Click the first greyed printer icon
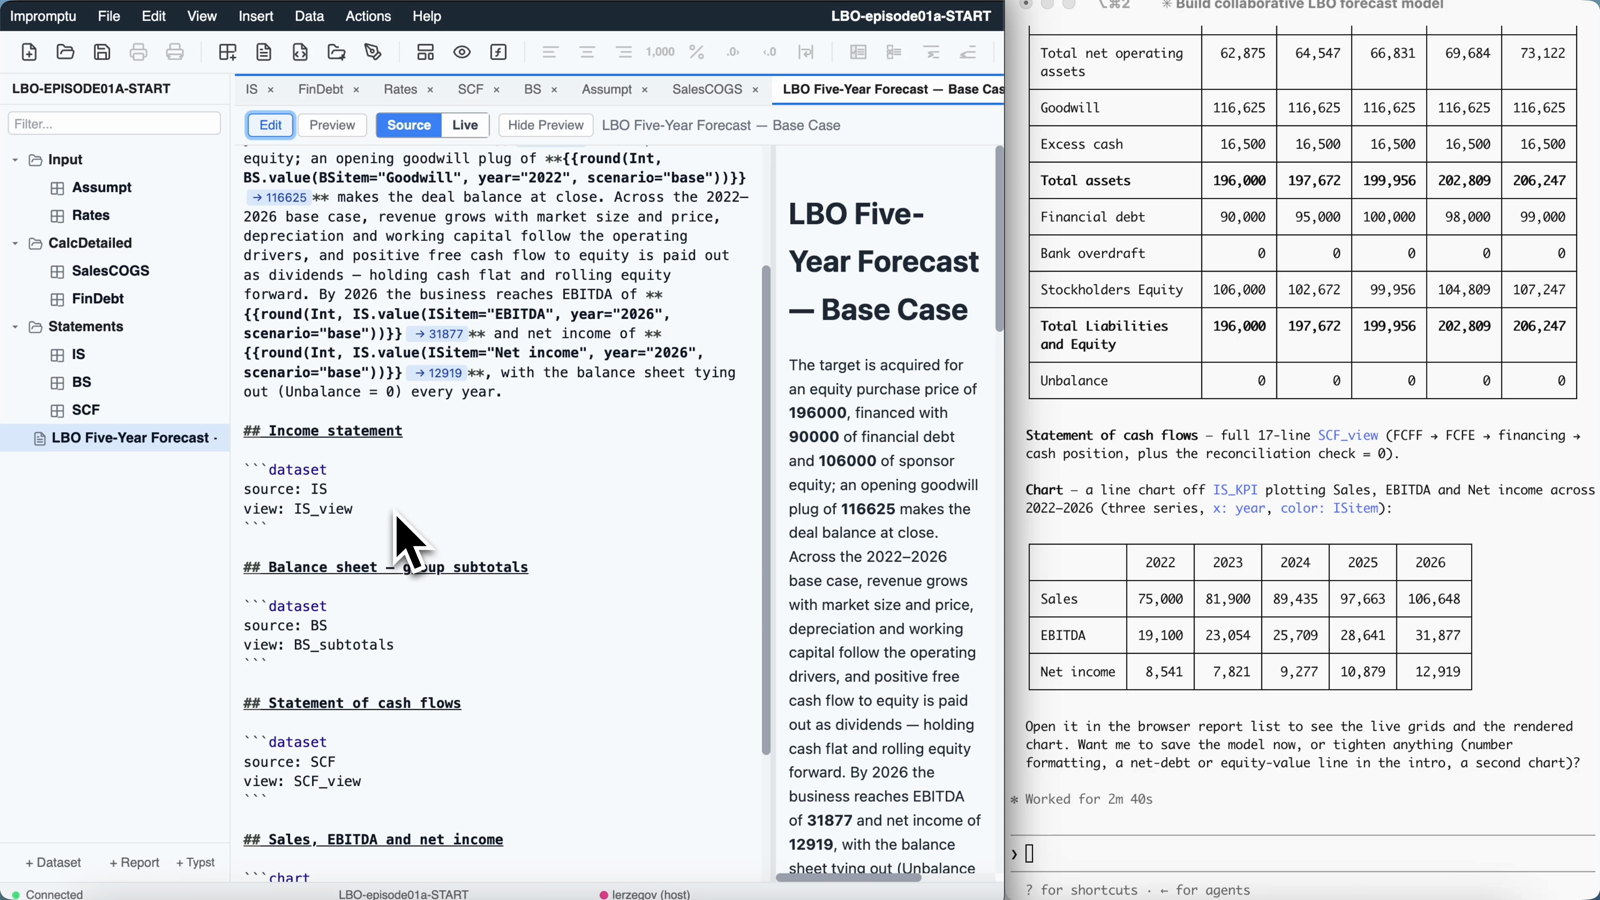The width and height of the screenshot is (1600, 900). point(138,52)
